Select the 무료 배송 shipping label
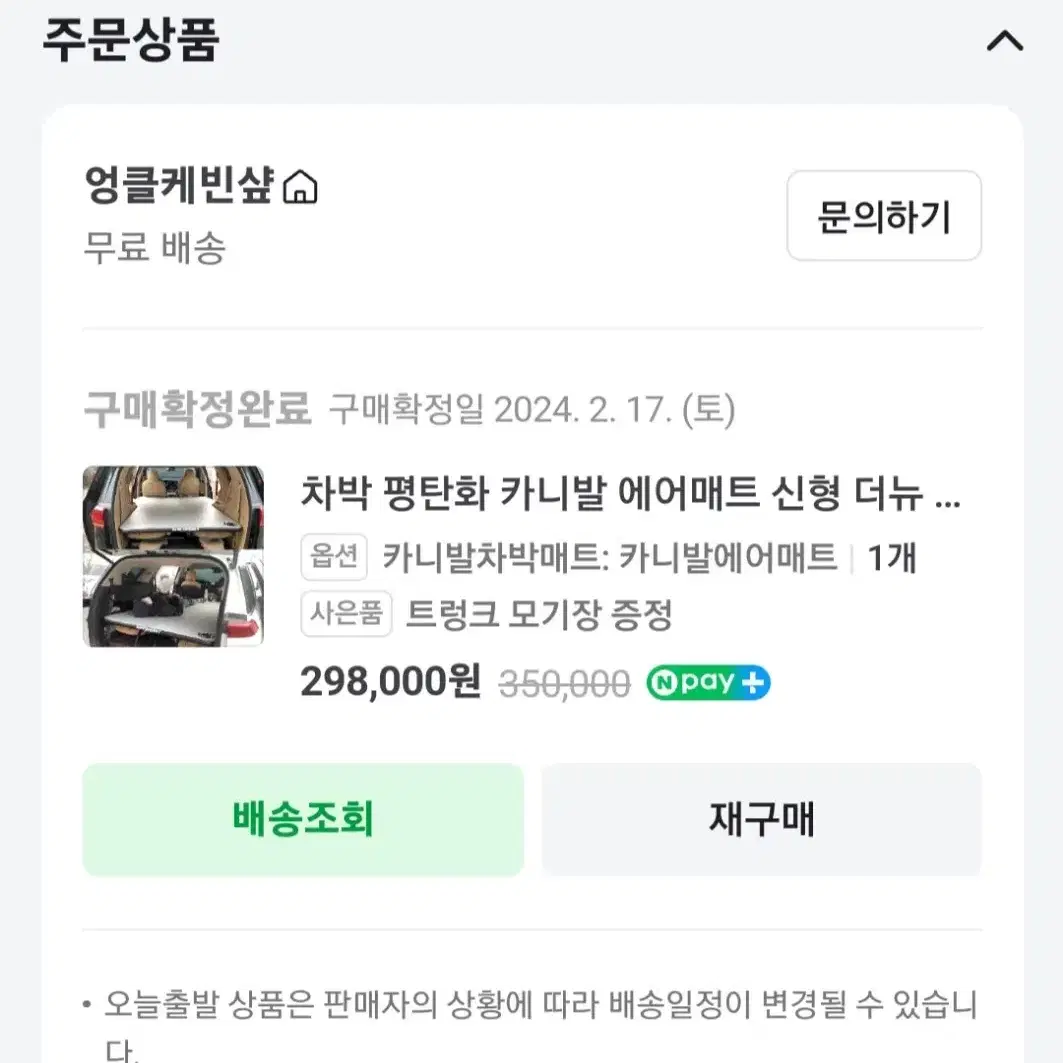 (x=155, y=247)
